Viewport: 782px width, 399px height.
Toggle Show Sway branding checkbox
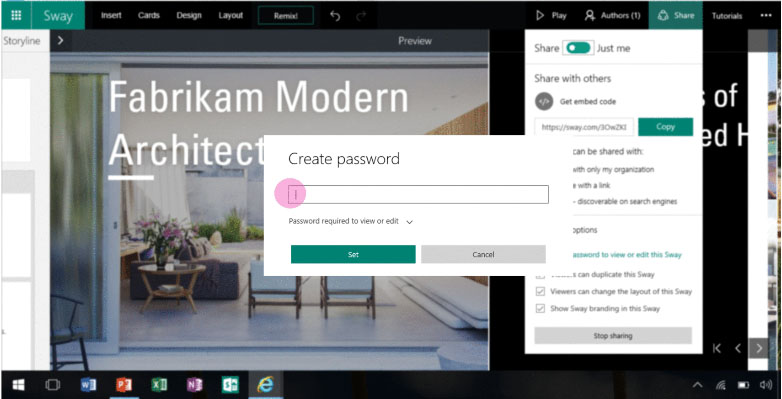click(540, 308)
